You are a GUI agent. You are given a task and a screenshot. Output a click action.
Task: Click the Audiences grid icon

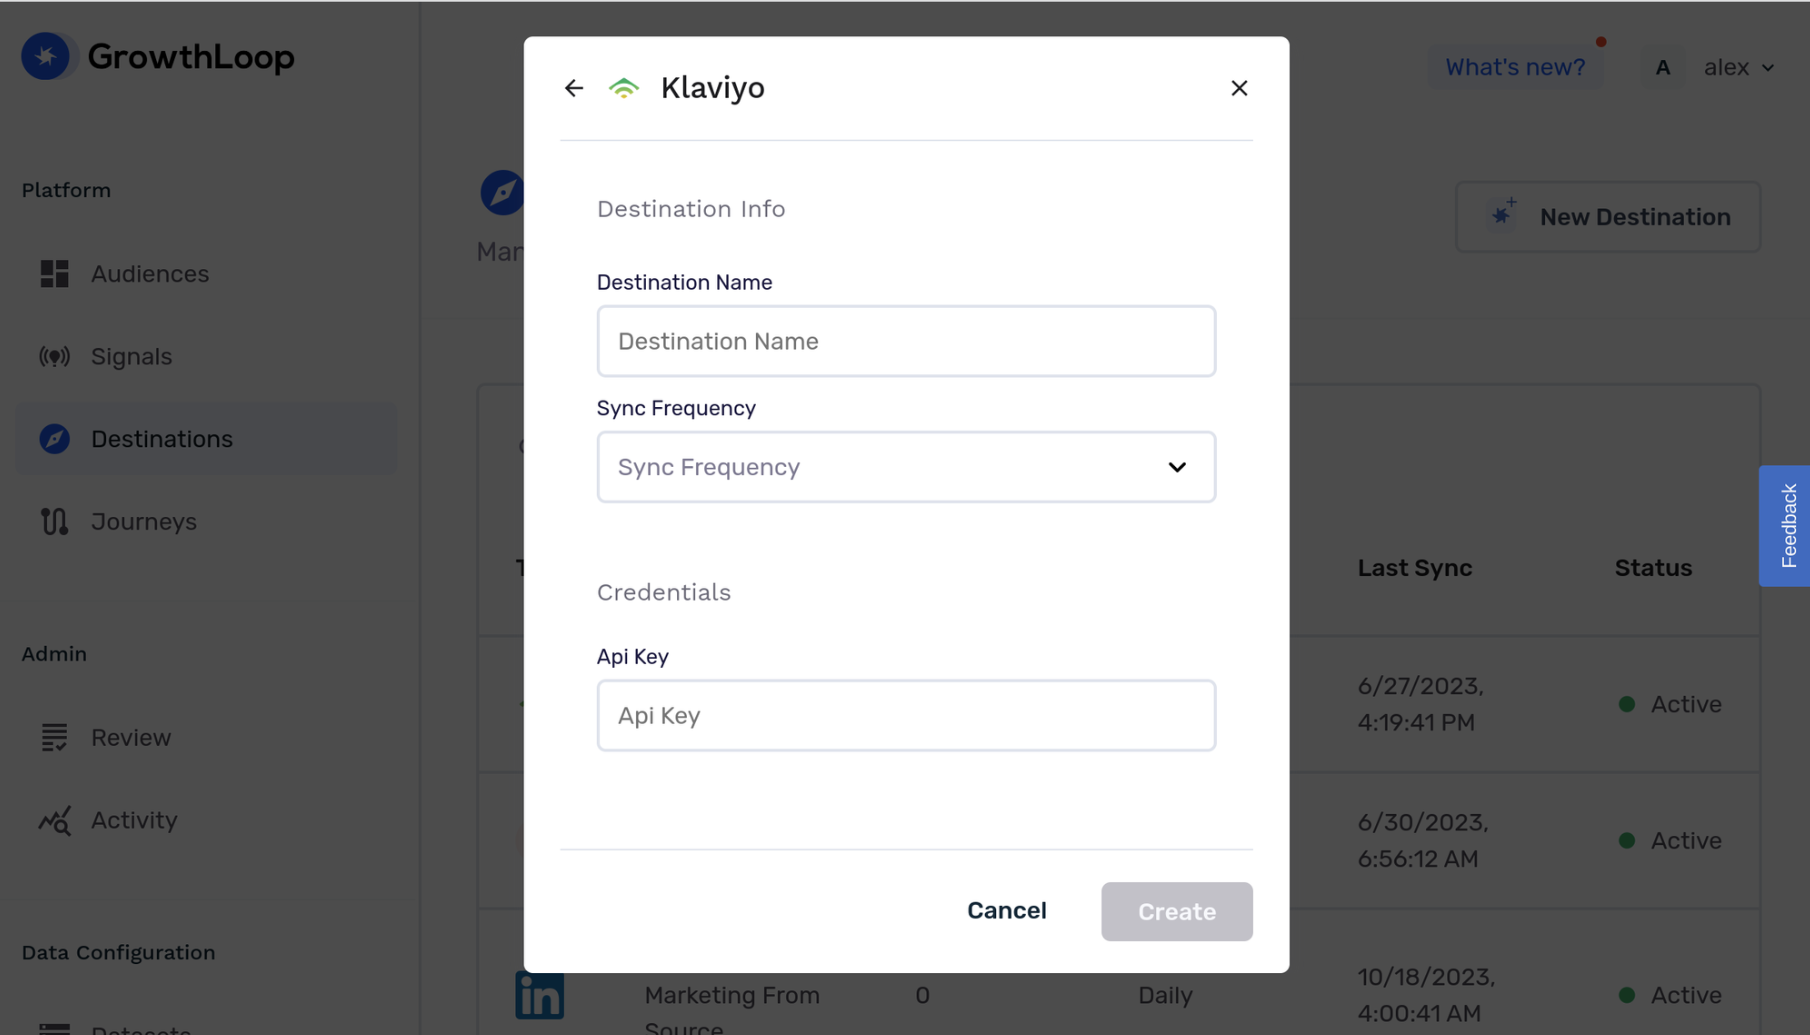(54, 274)
